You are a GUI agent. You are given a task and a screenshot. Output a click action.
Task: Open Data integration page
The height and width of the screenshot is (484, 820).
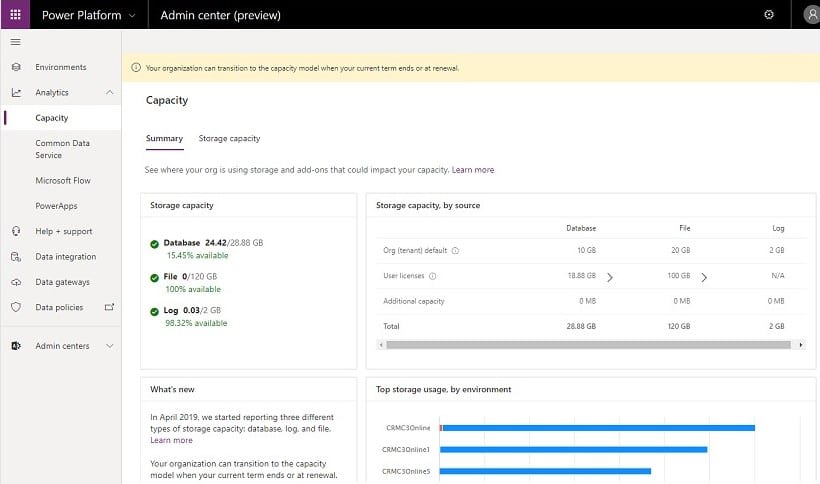(65, 257)
